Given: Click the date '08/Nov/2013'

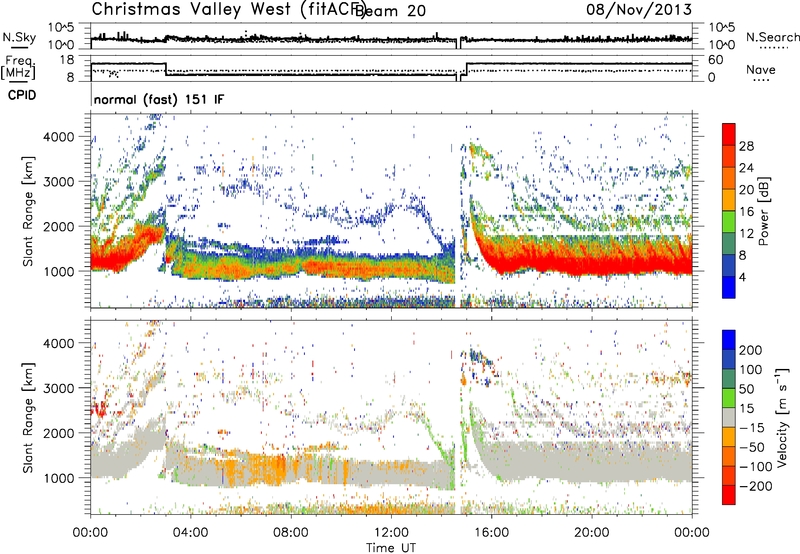Looking at the screenshot, I should tap(639, 10).
